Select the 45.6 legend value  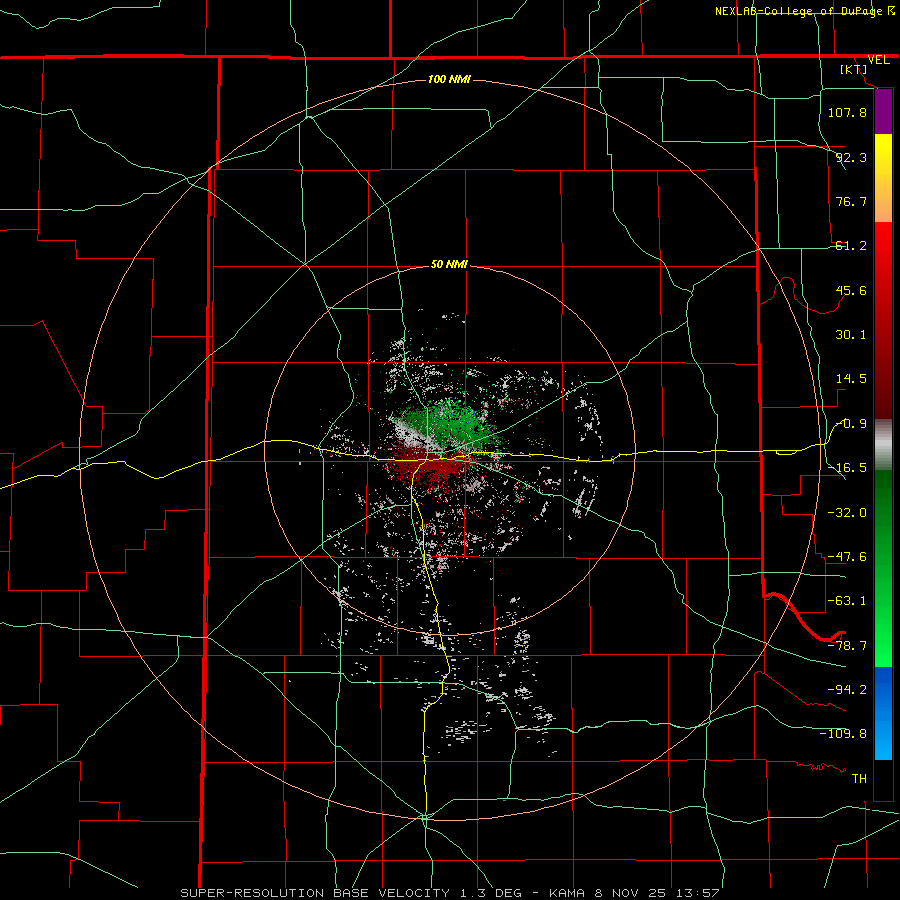pyautogui.click(x=851, y=290)
